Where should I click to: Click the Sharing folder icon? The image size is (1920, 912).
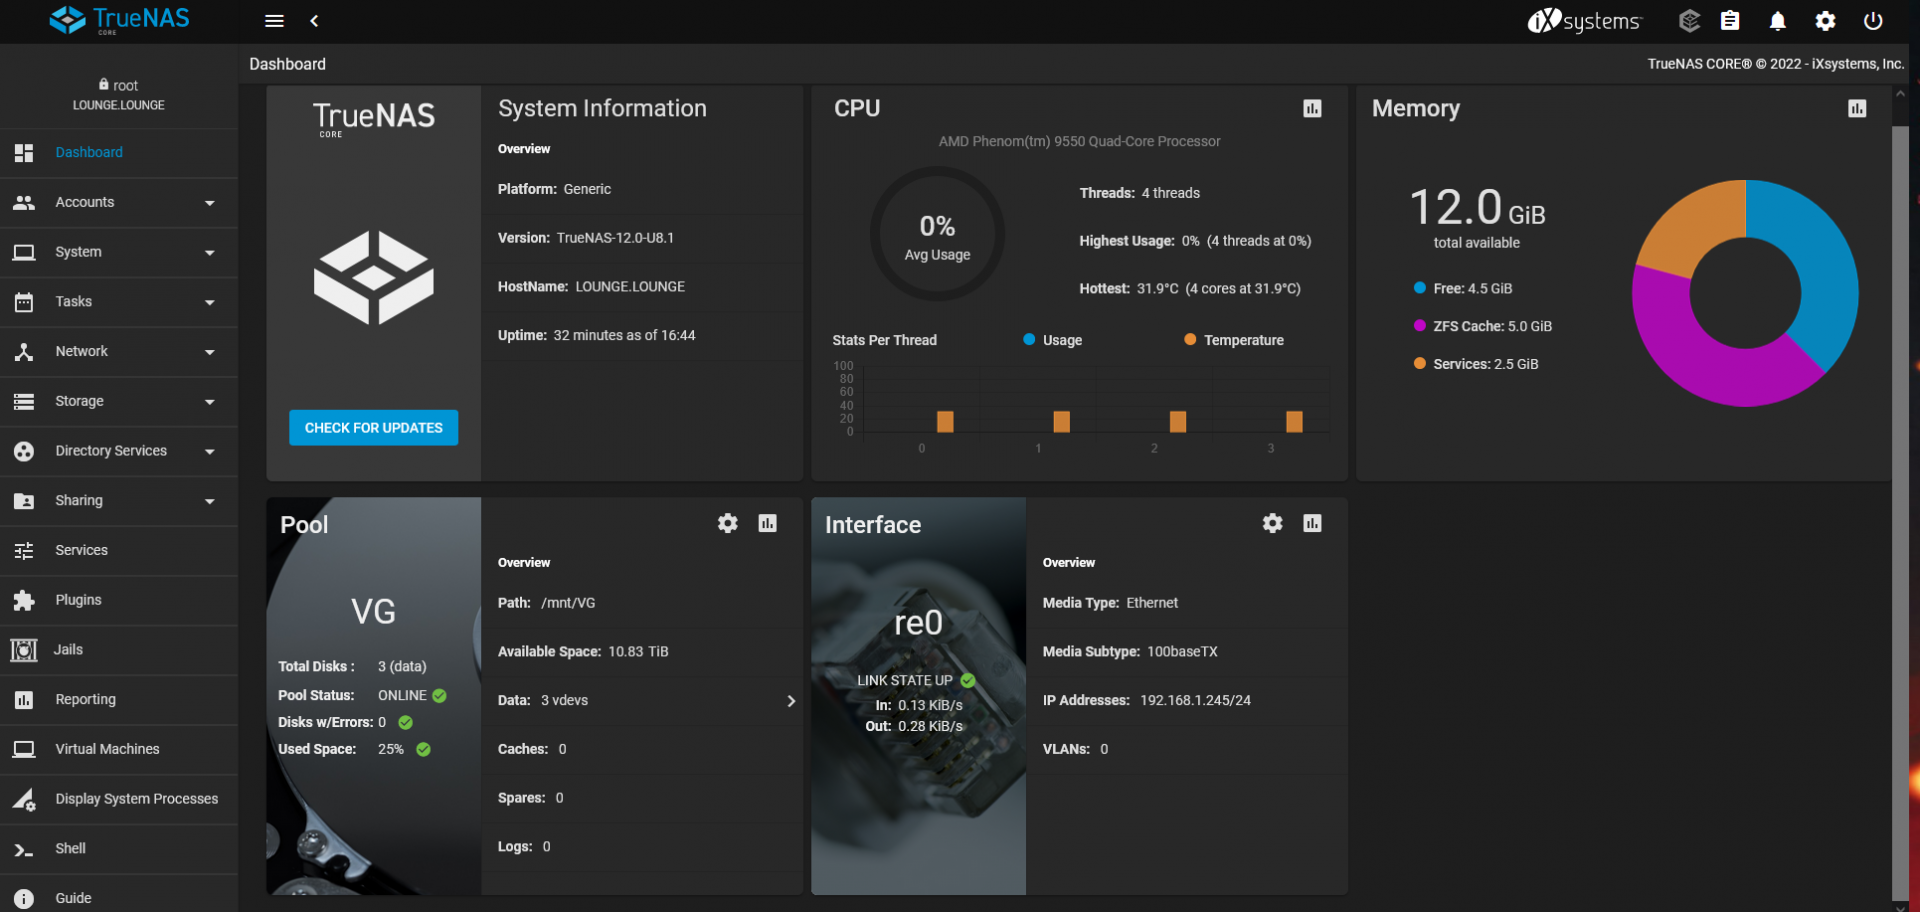point(24,501)
